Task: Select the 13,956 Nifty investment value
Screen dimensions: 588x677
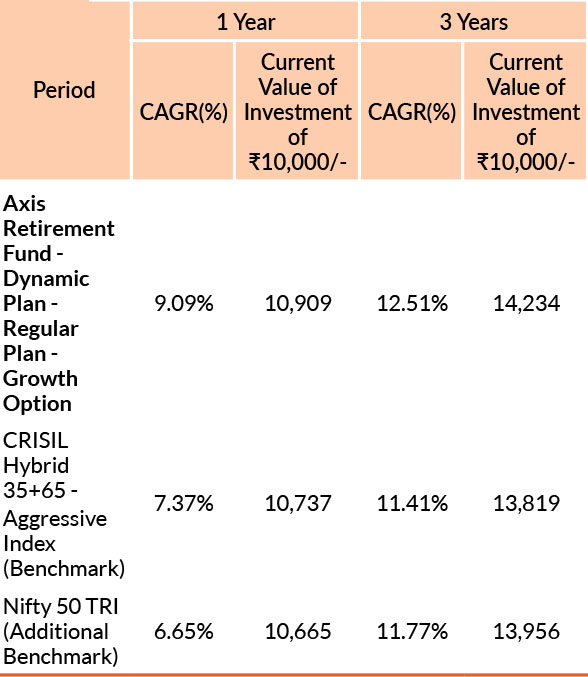Action: click(x=526, y=632)
